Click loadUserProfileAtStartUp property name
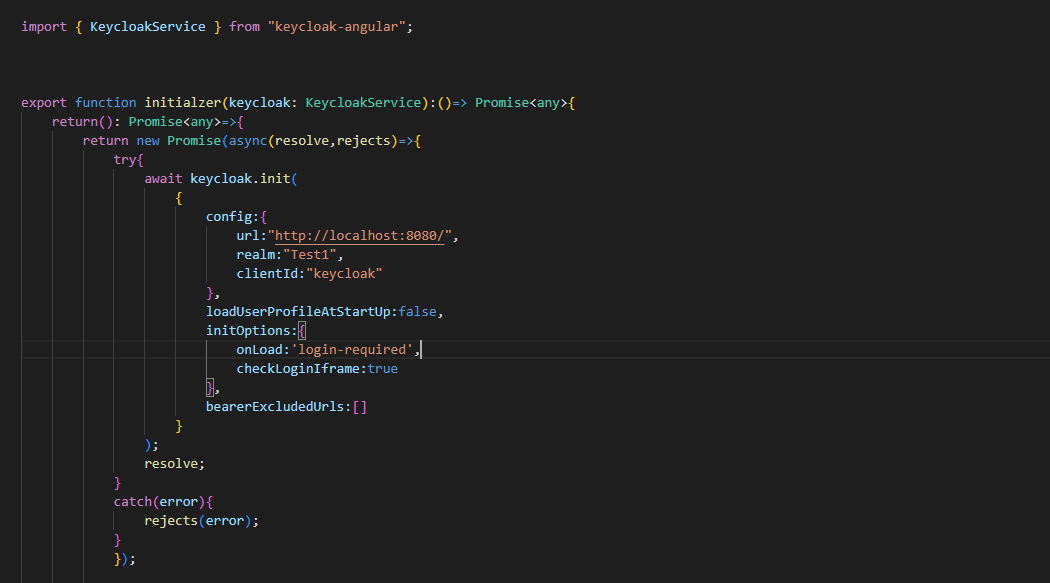This screenshot has width=1050, height=583. tap(298, 312)
